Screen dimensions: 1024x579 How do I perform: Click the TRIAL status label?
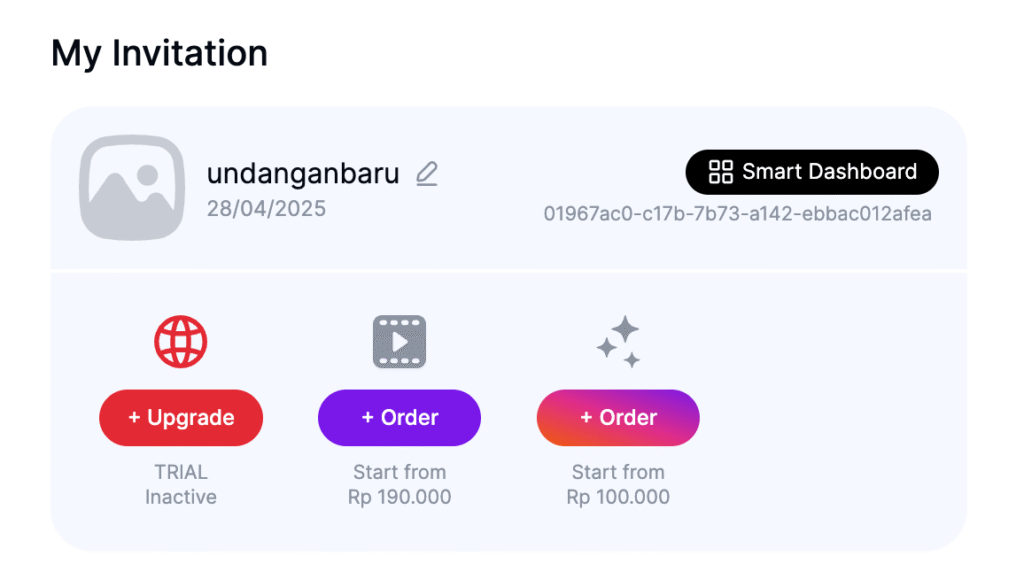(x=181, y=472)
